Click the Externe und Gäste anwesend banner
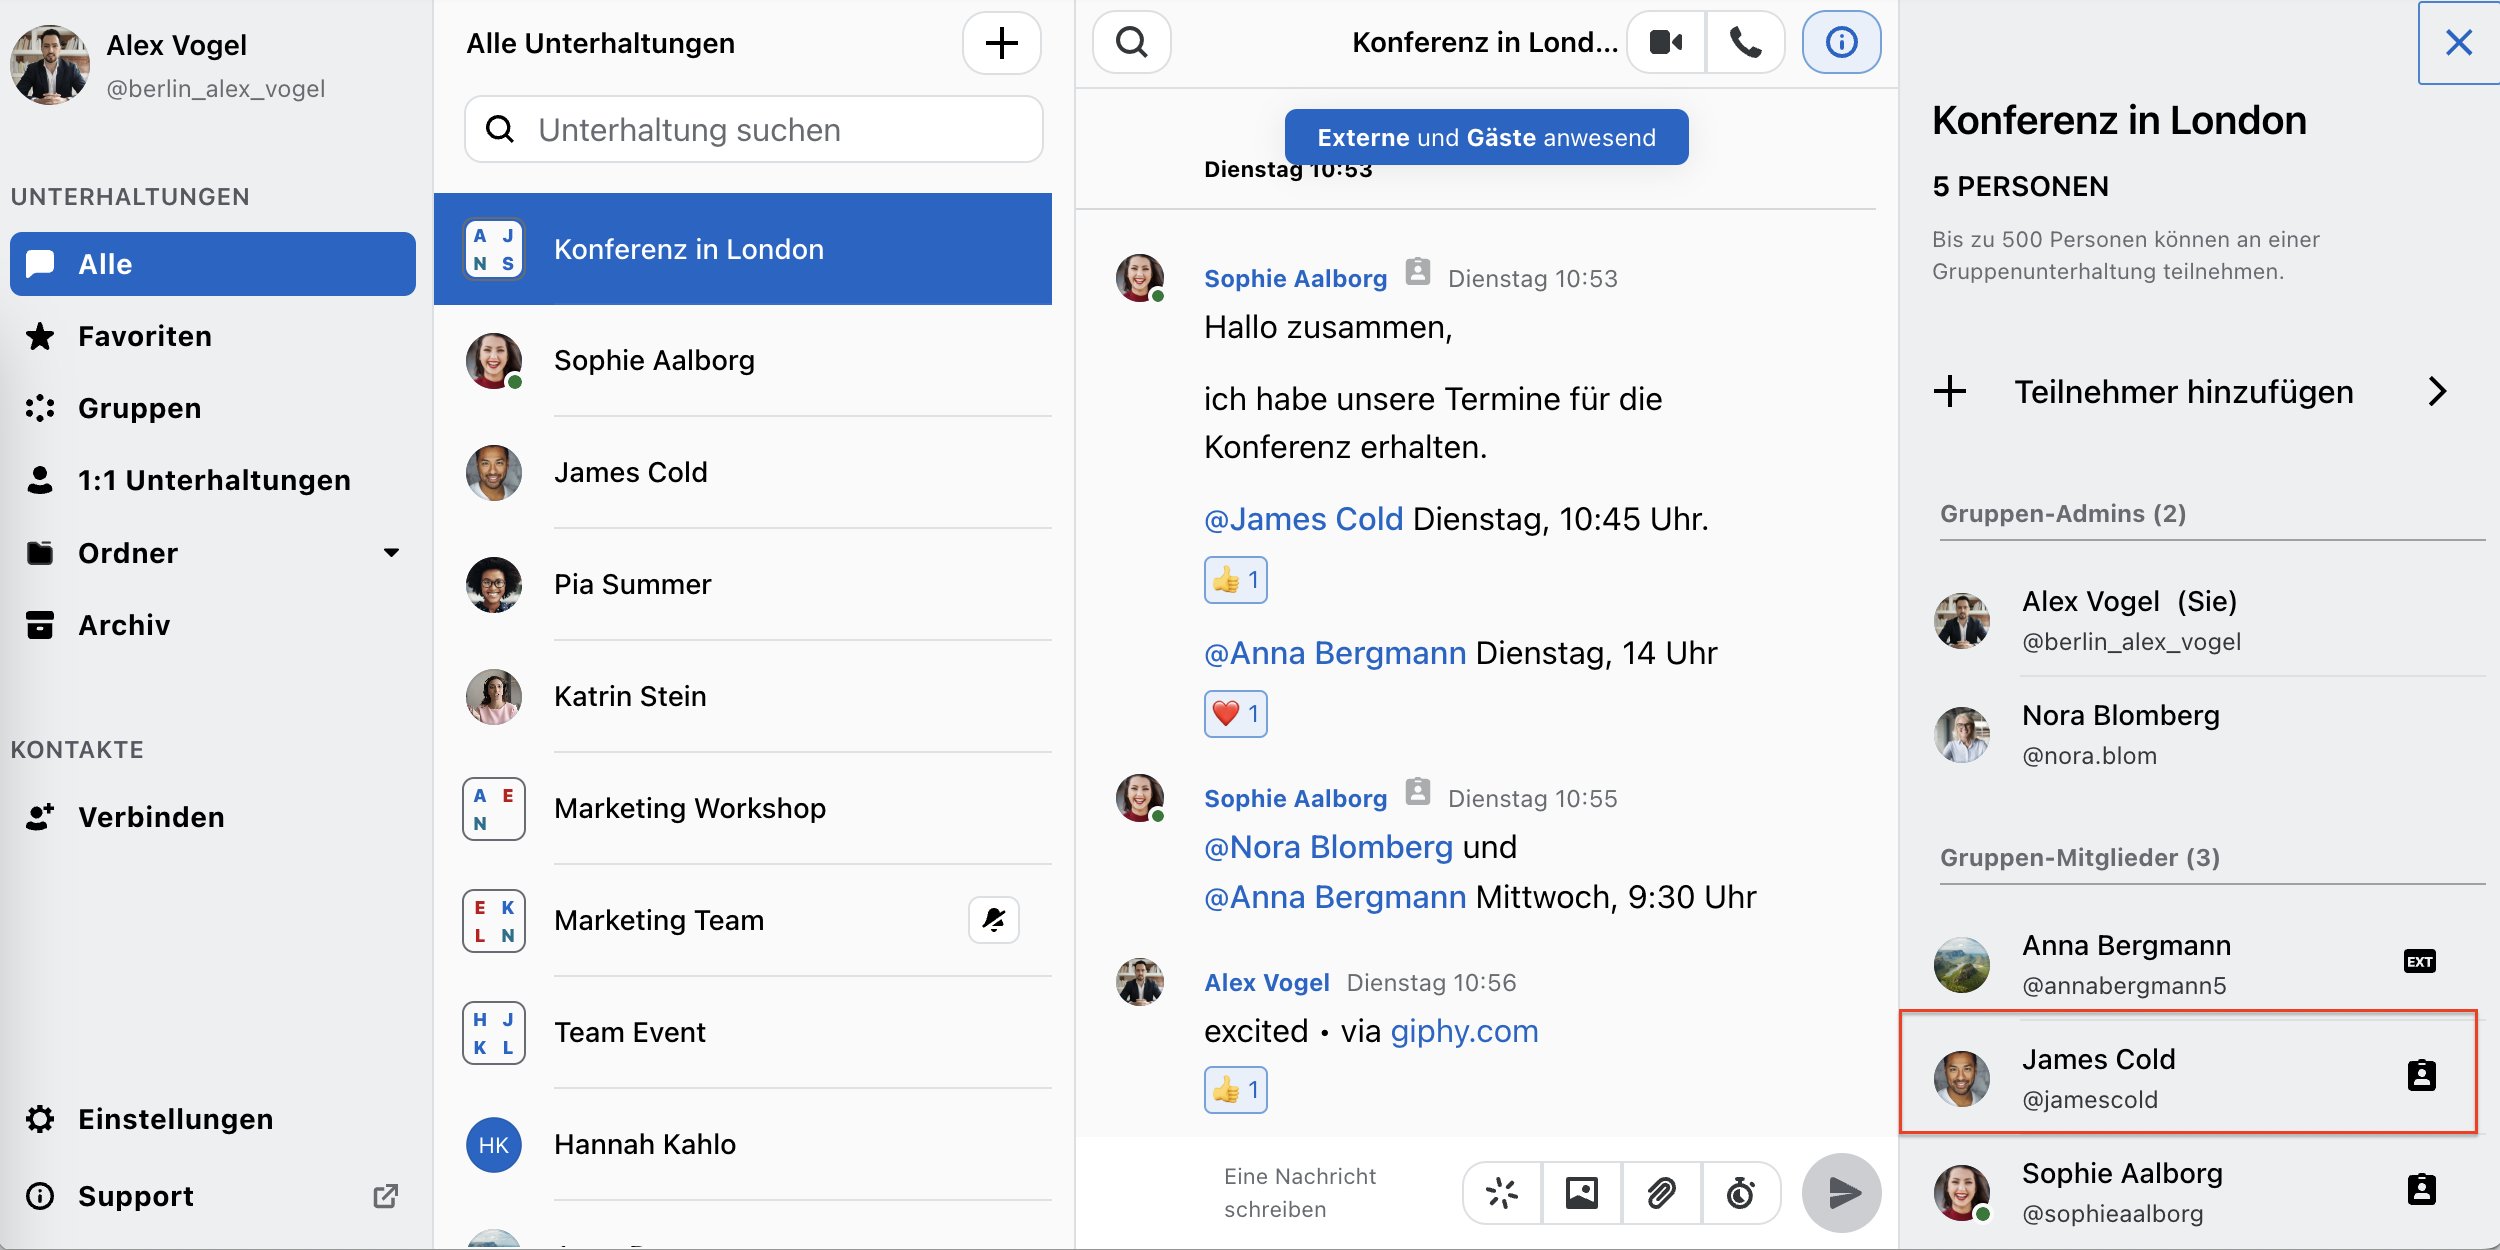The image size is (2500, 1250). pos(1486,137)
